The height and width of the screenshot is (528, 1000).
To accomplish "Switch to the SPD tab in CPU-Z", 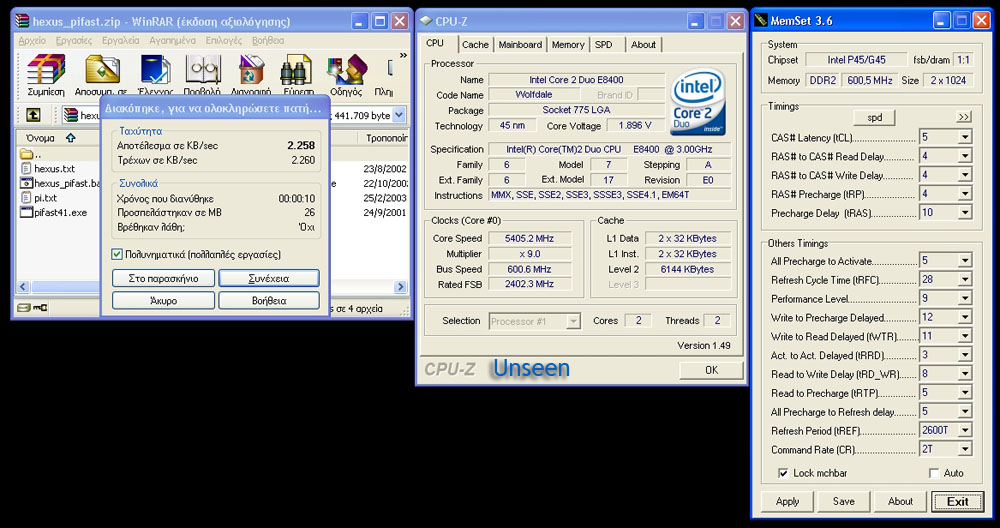I will [x=603, y=45].
